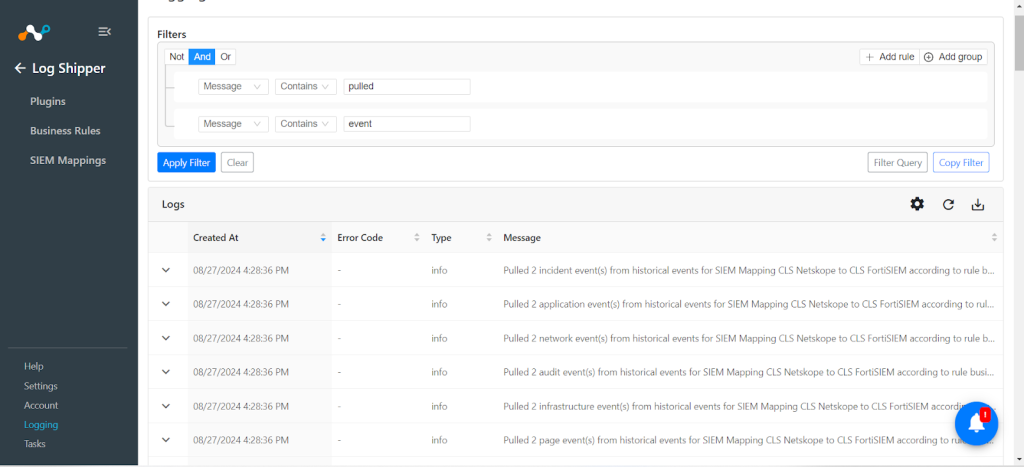Viewport: 1024px width, 467px height.
Task: Open Tasks in sidebar
Action: pos(35,443)
